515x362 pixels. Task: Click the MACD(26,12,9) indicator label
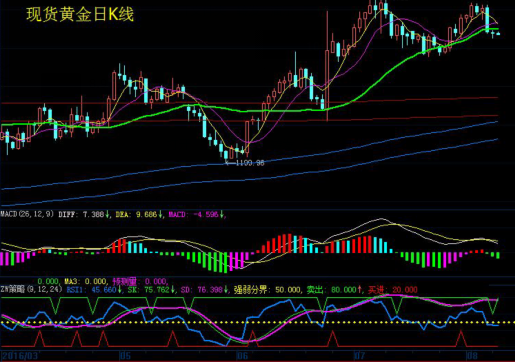[27, 214]
